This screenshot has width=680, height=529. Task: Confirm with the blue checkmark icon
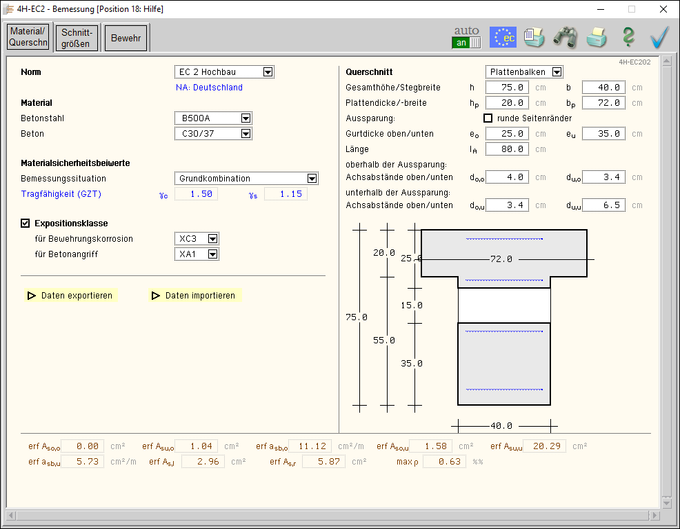click(659, 37)
